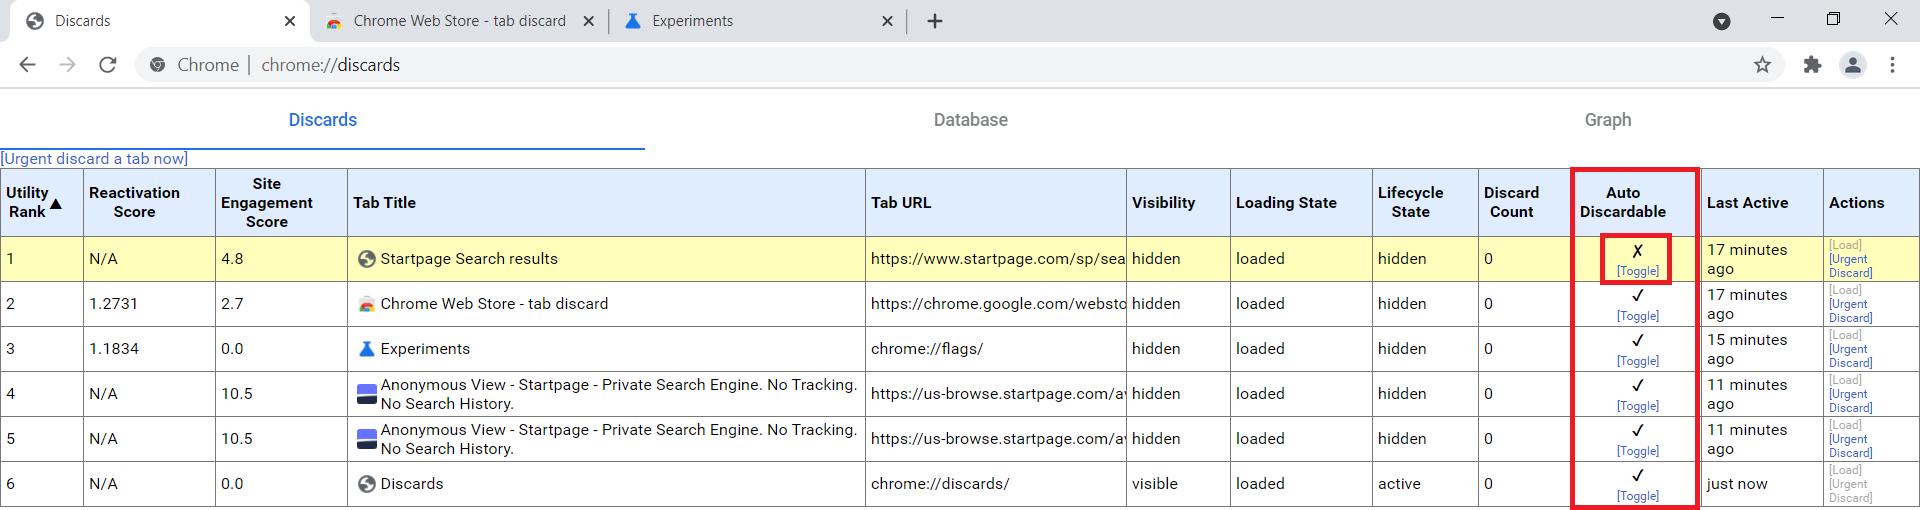The image size is (1920, 510).
Task: Open Chrome's three-dot menu
Action: point(1892,65)
